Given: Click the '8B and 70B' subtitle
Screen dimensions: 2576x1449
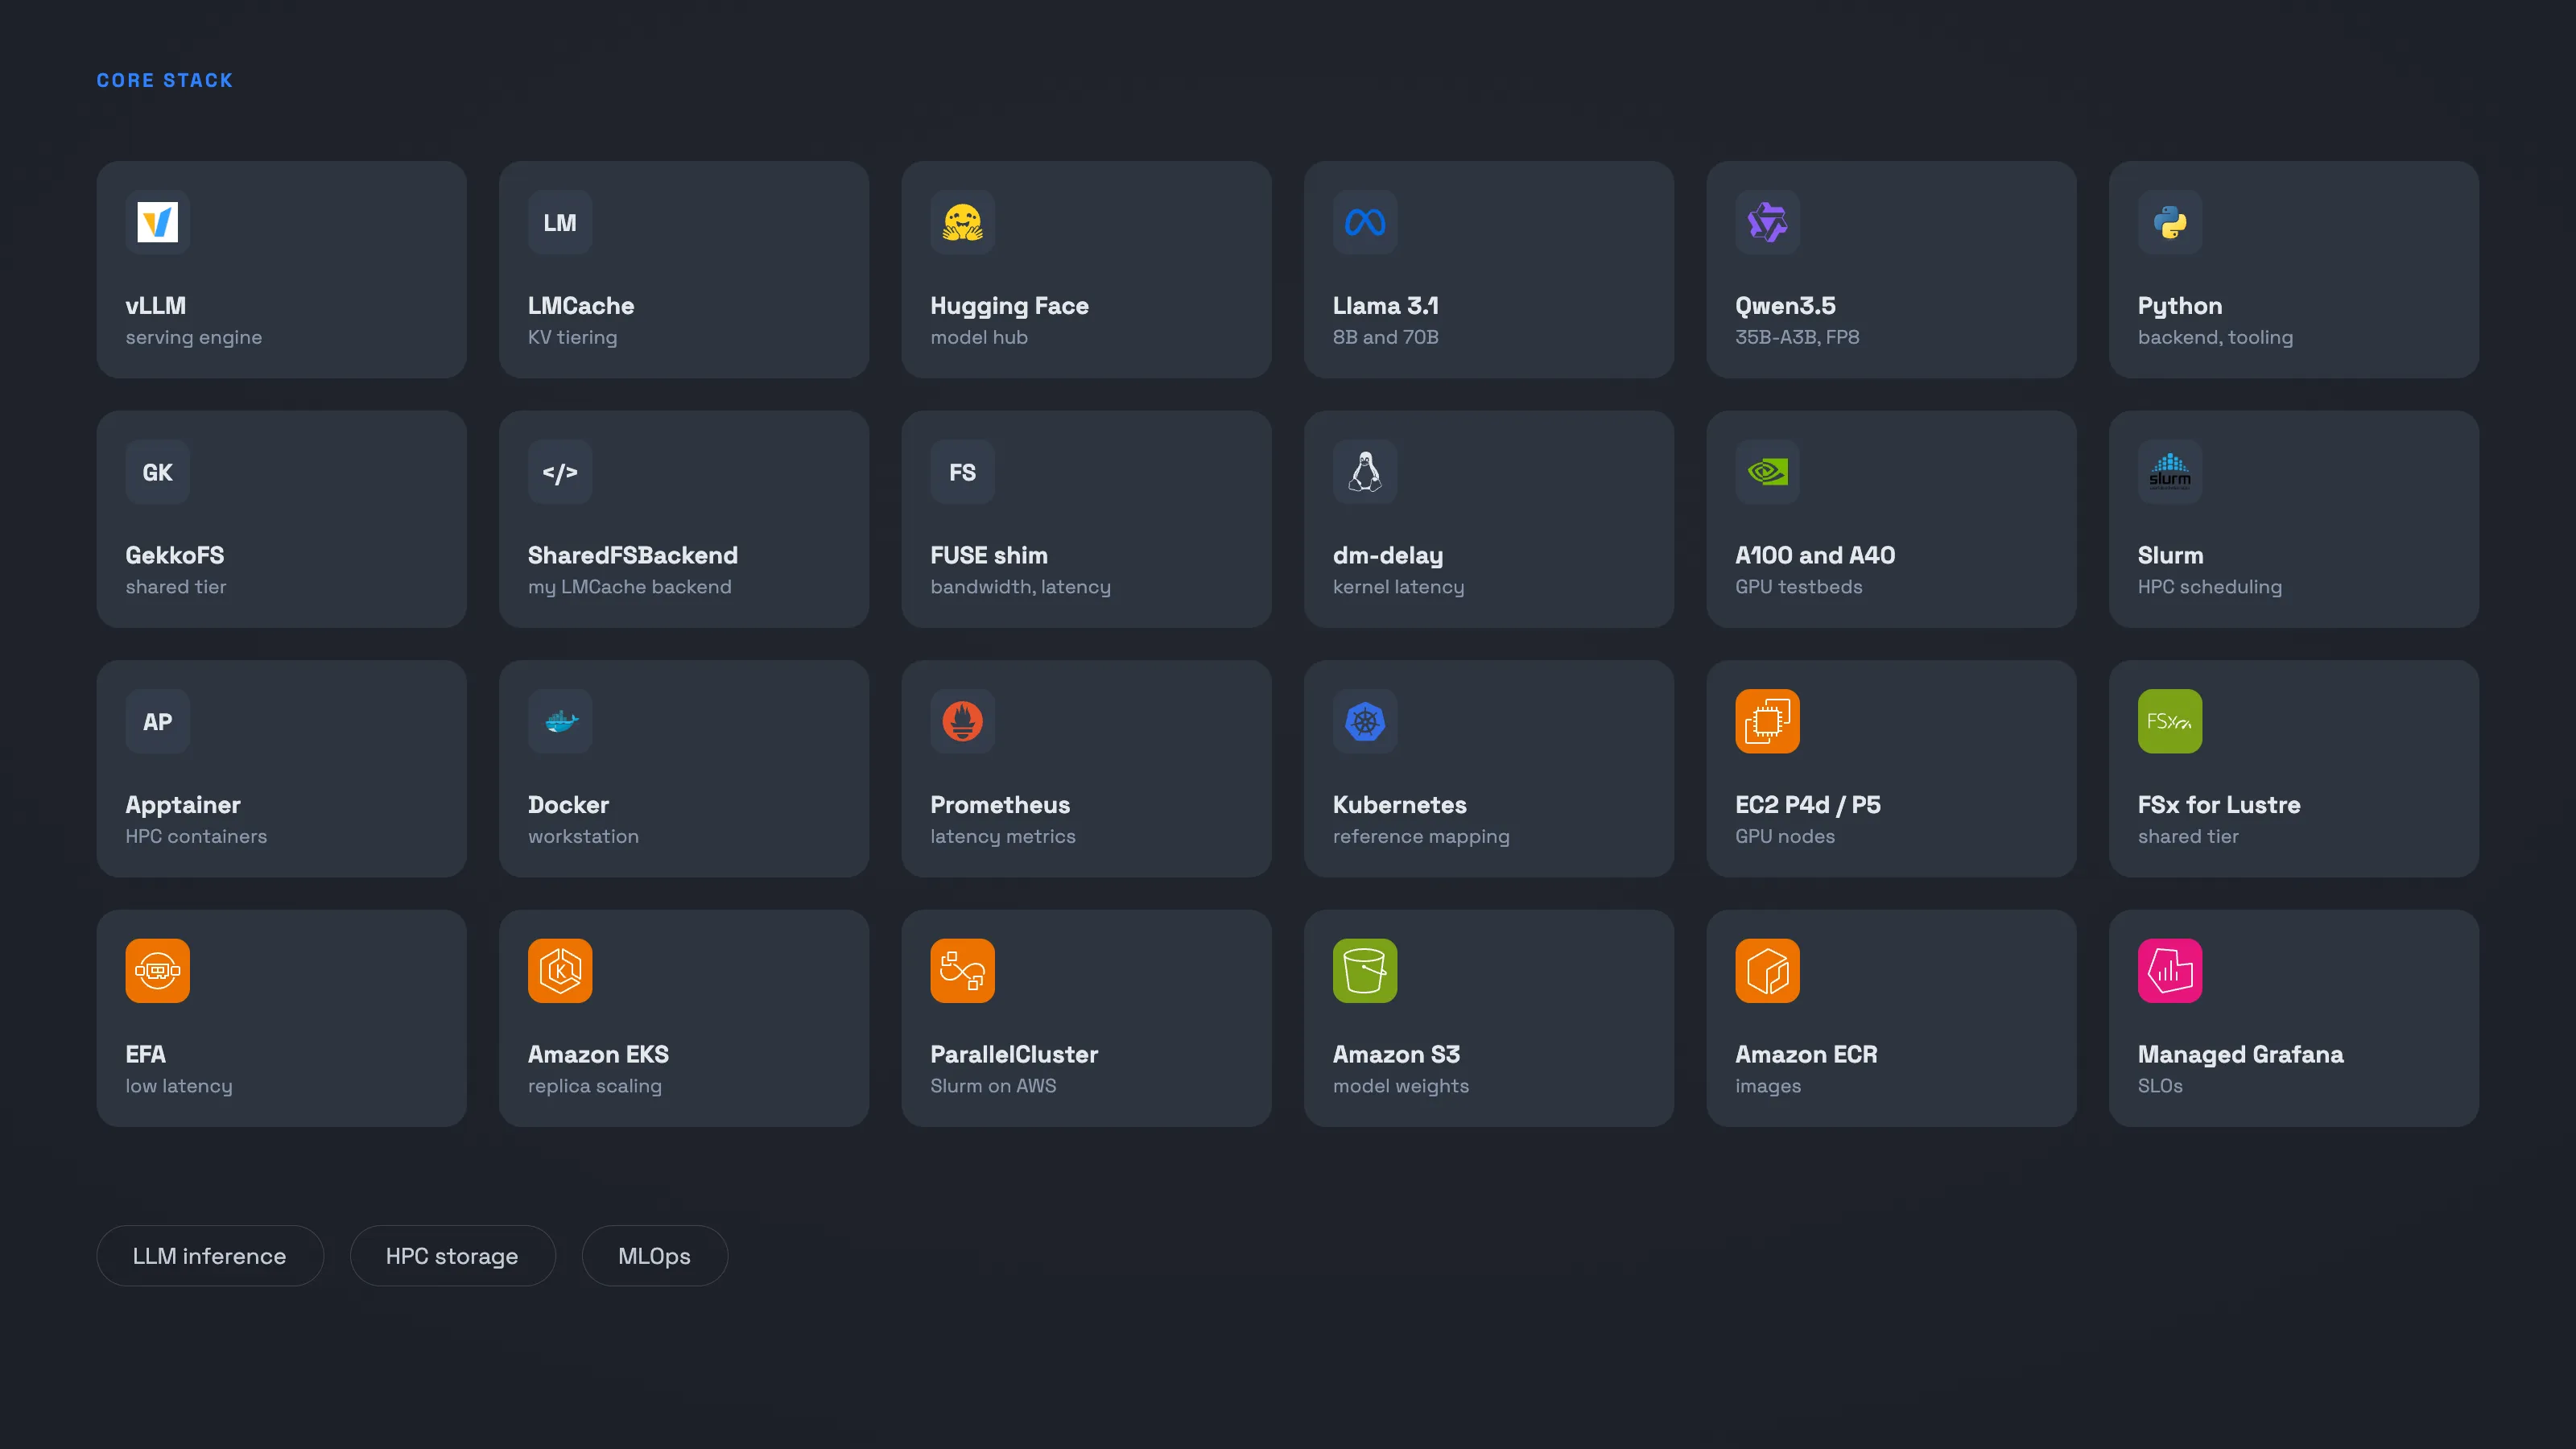Looking at the screenshot, I should coord(1386,338).
